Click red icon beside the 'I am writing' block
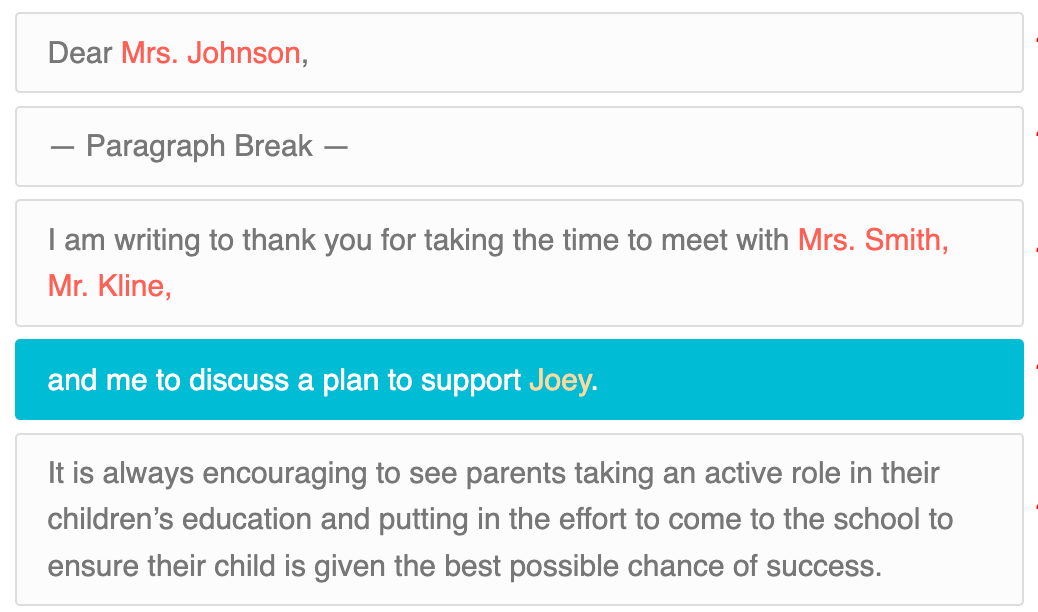This screenshot has height=612, width=1038. (1035, 250)
